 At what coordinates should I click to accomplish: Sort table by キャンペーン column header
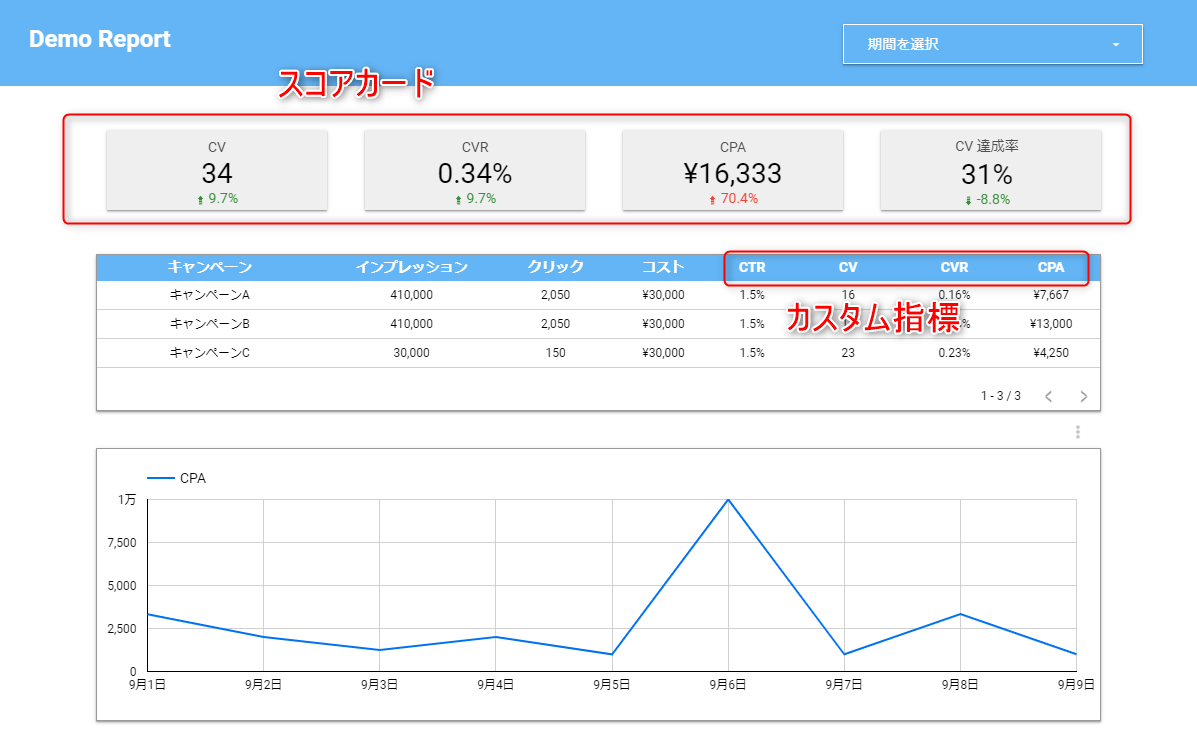(209, 267)
